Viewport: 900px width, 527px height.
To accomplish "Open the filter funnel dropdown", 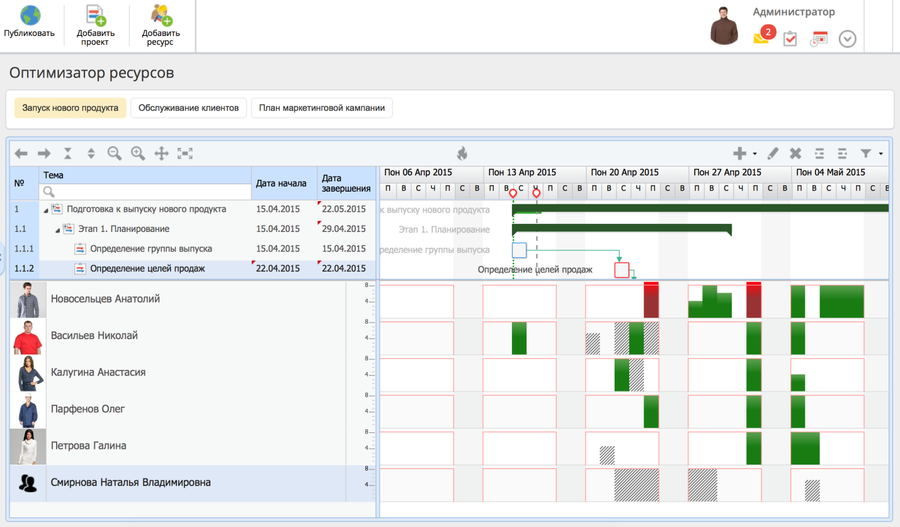I will click(x=870, y=153).
